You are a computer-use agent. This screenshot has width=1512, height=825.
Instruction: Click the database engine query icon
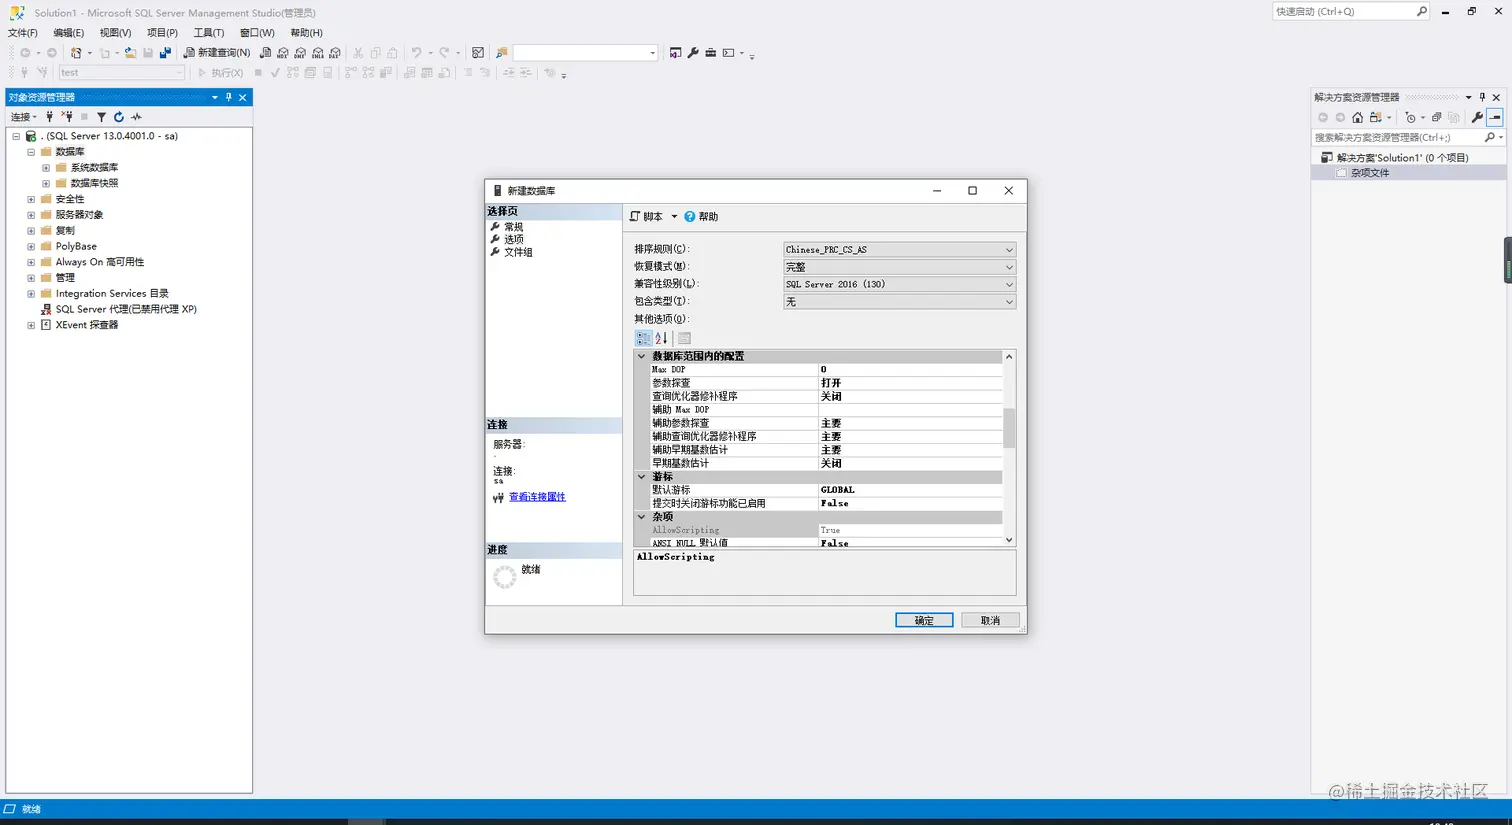pos(266,53)
